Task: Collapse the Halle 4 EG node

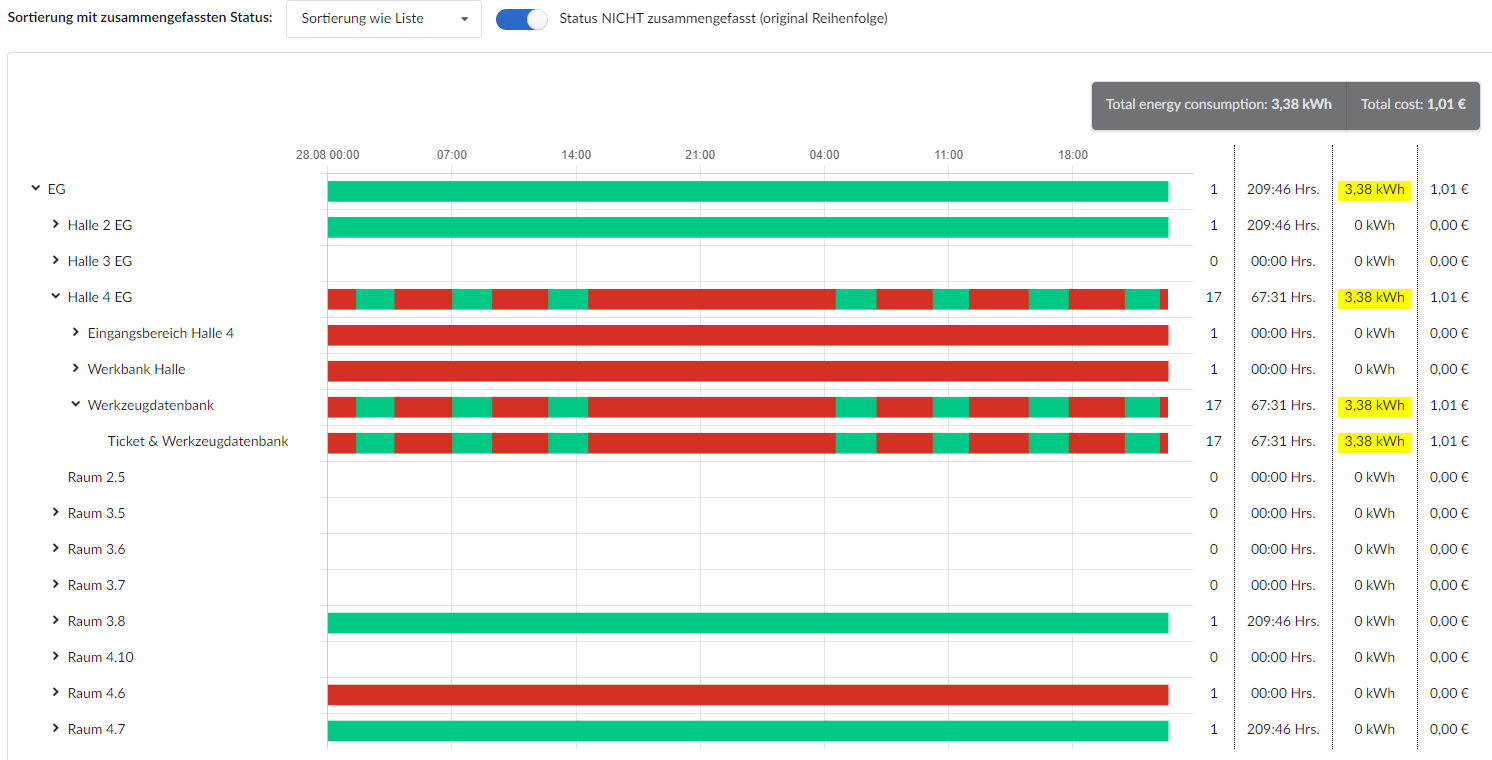Action: pyautogui.click(x=56, y=297)
